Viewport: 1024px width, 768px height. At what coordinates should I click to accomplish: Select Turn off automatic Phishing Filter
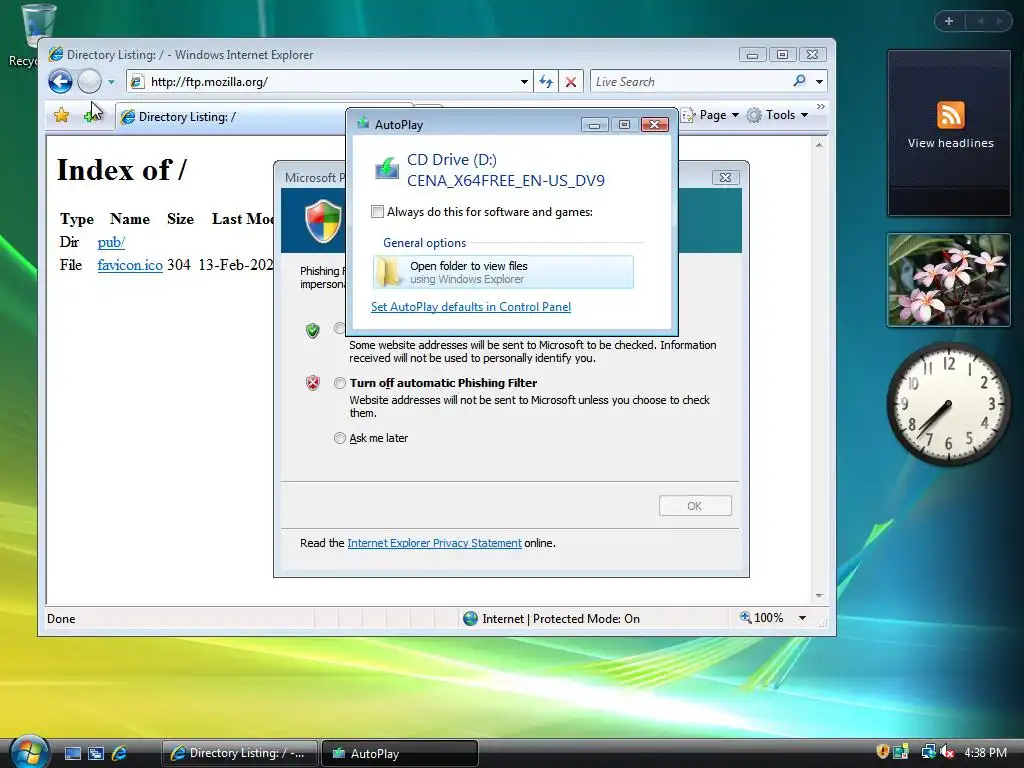[x=340, y=383]
